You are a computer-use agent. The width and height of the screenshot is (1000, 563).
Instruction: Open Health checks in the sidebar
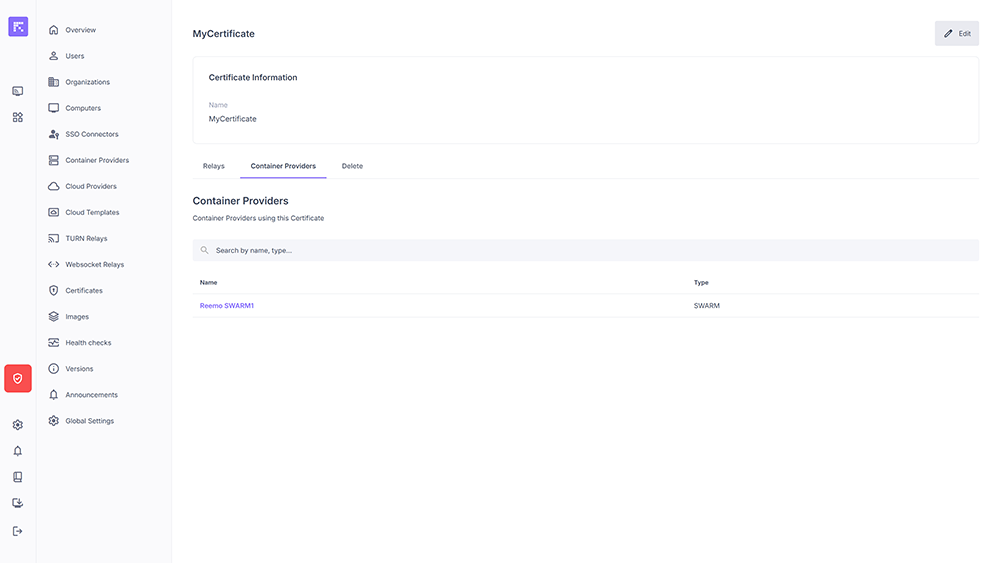(x=88, y=343)
